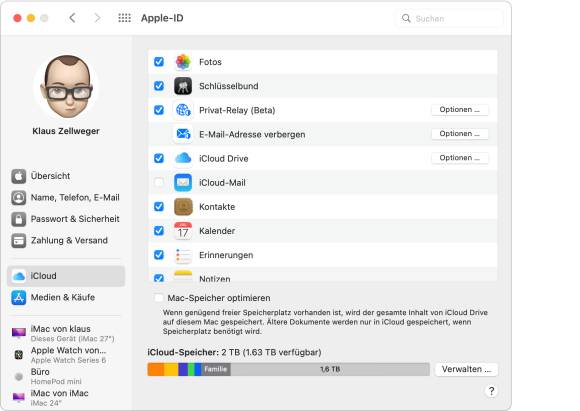Open Zahlung & Versand section

pyautogui.click(x=66, y=240)
